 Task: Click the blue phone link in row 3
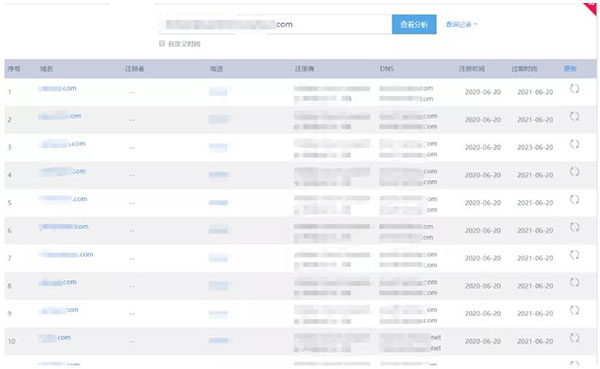click(218, 147)
